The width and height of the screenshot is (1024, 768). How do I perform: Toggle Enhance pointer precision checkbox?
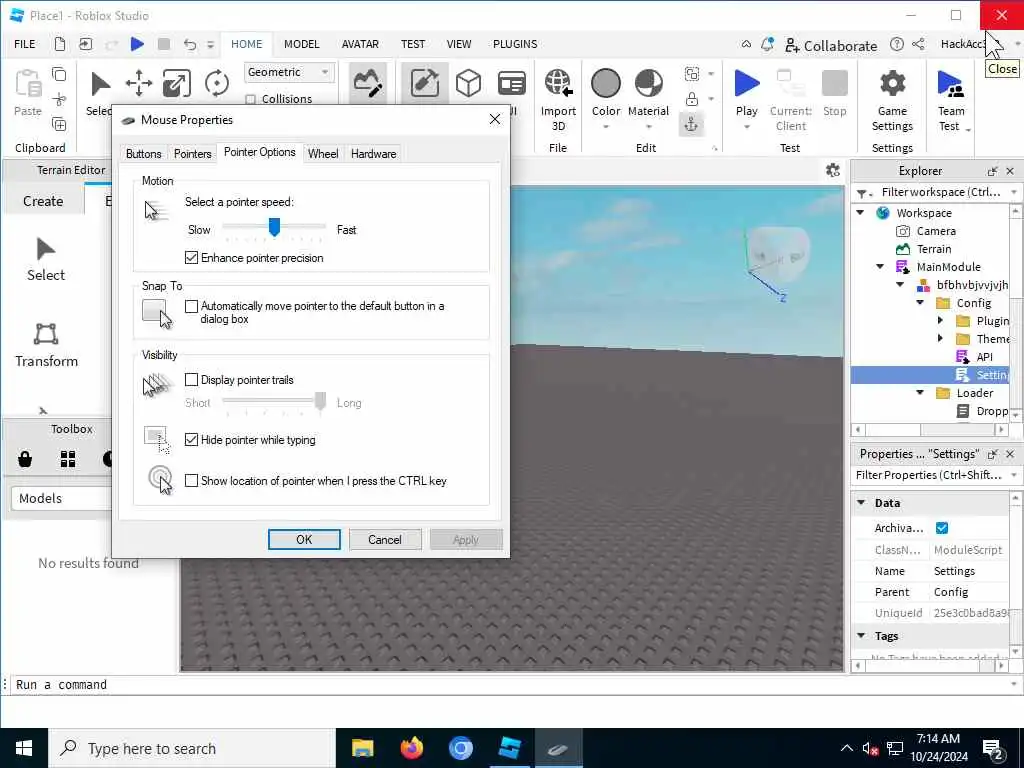coord(191,258)
